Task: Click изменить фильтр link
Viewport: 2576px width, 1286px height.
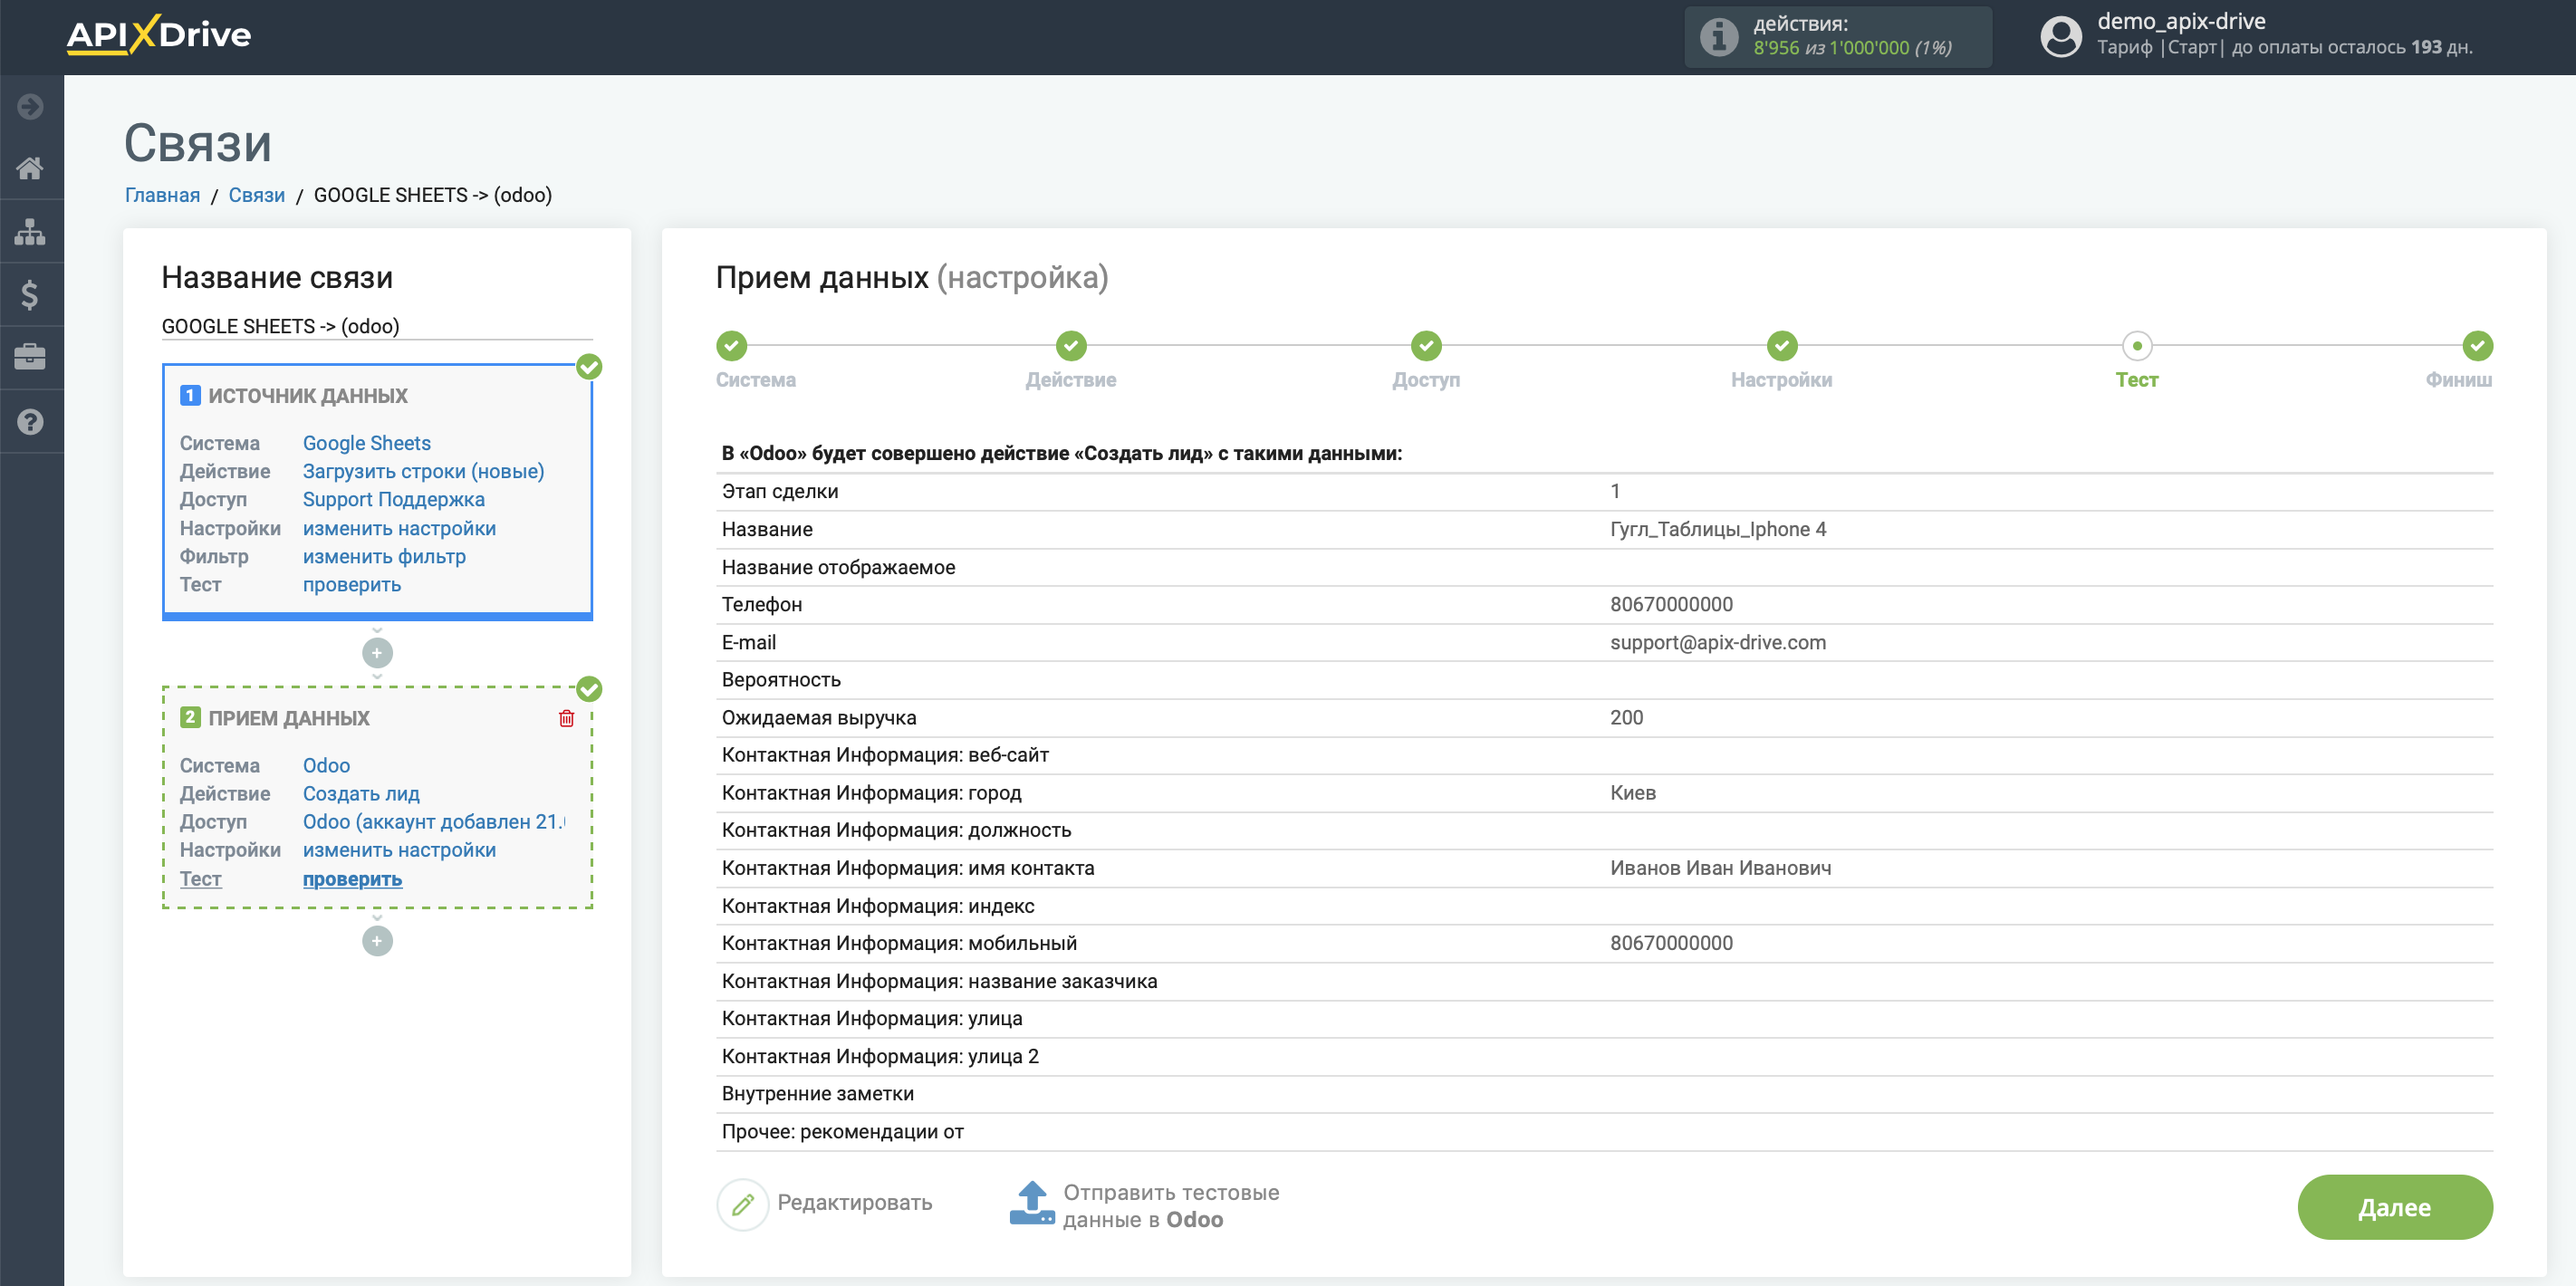Action: click(384, 556)
